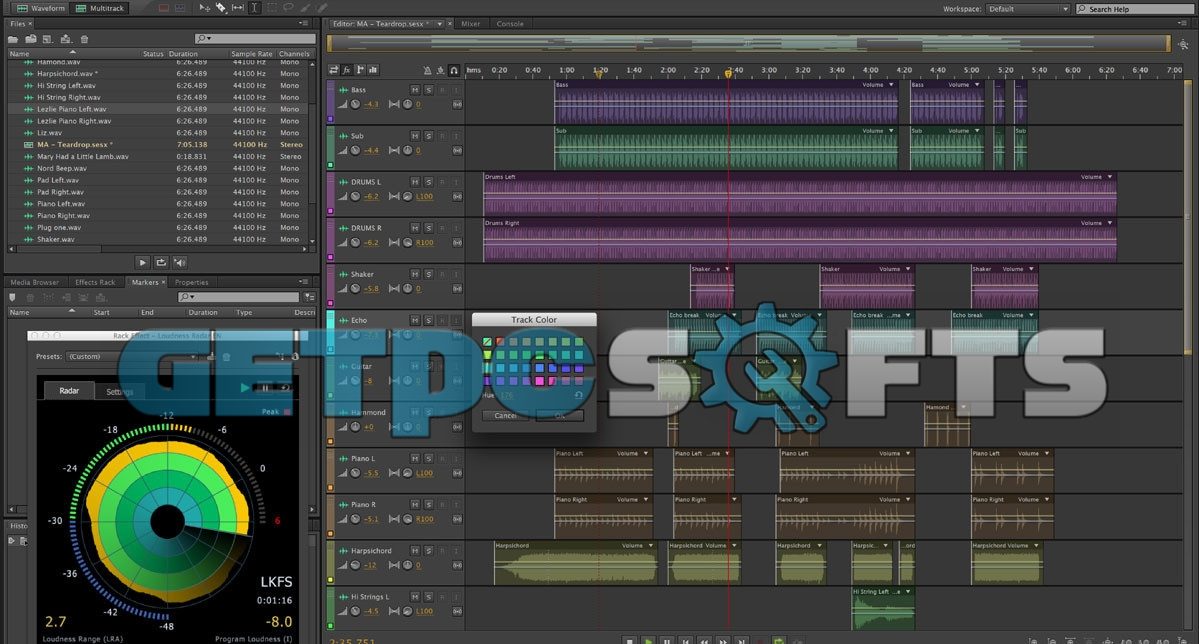Select the Move tool in top toolbar
The image size is (1199, 644).
pos(204,8)
